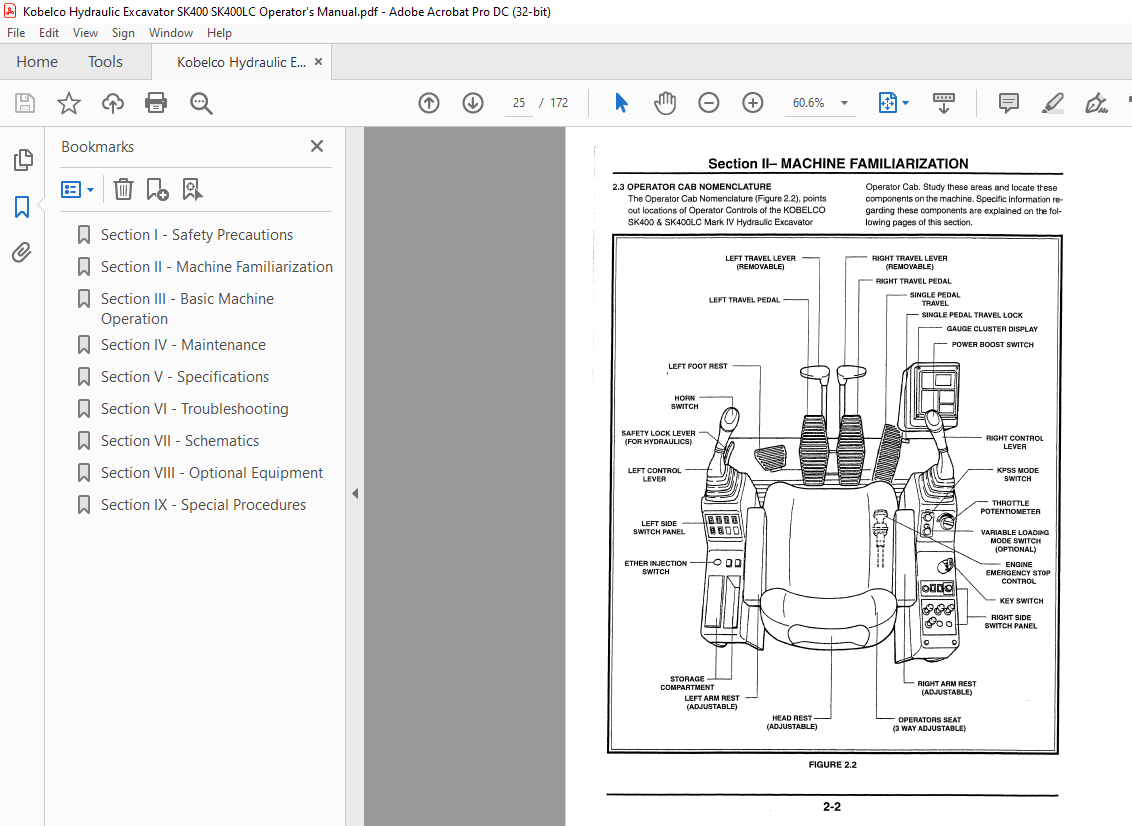The height and width of the screenshot is (826, 1132).
Task: Toggle the Bookmarks panel in sidebar
Action: pos(22,207)
